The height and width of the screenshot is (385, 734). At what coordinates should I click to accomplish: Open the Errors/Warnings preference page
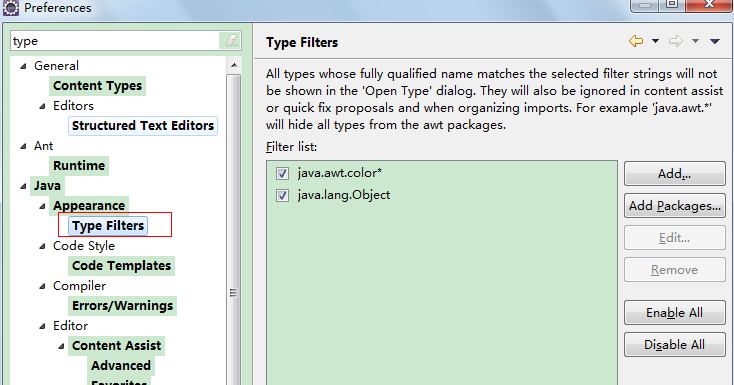click(x=123, y=306)
